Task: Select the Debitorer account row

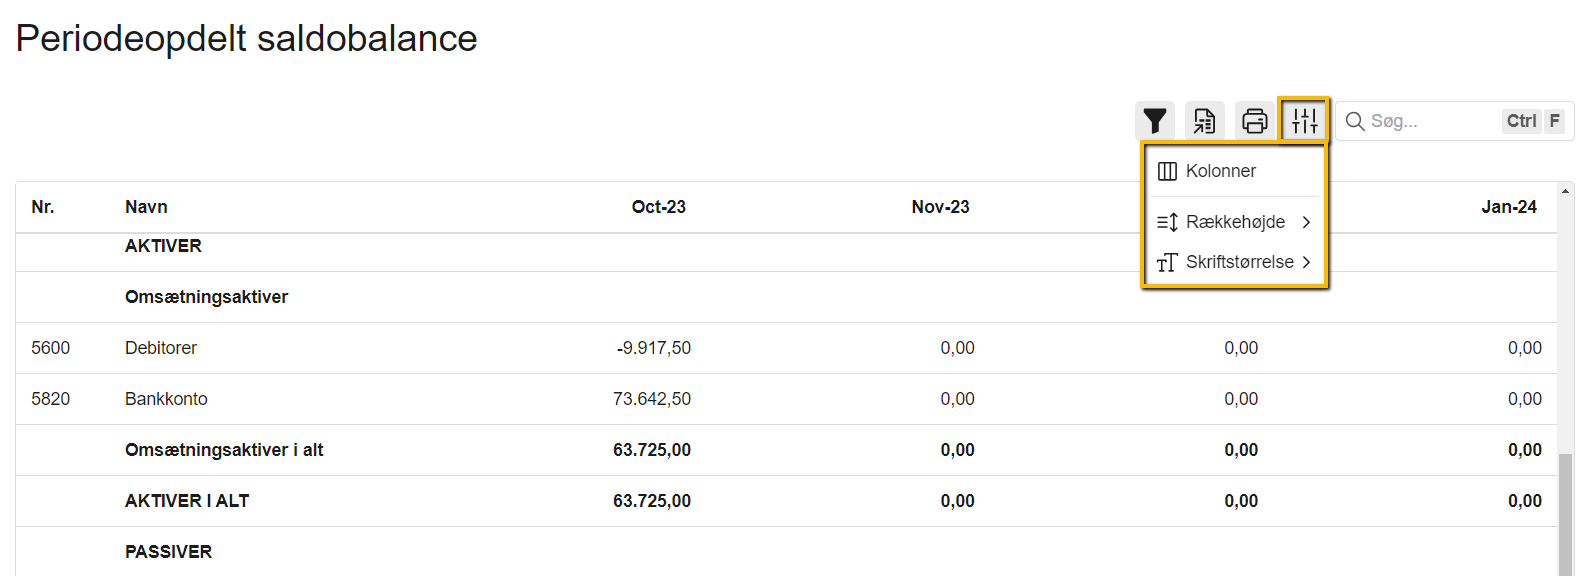Action: pos(161,348)
